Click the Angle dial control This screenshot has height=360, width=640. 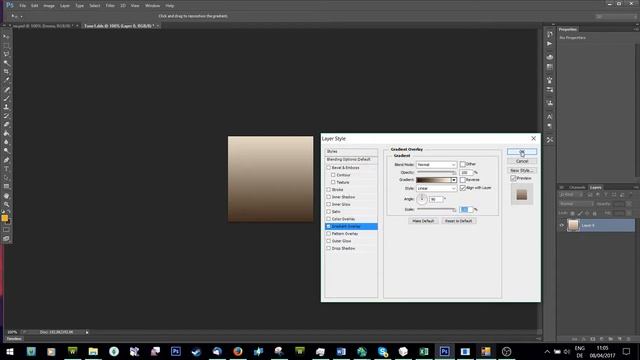click(x=422, y=199)
